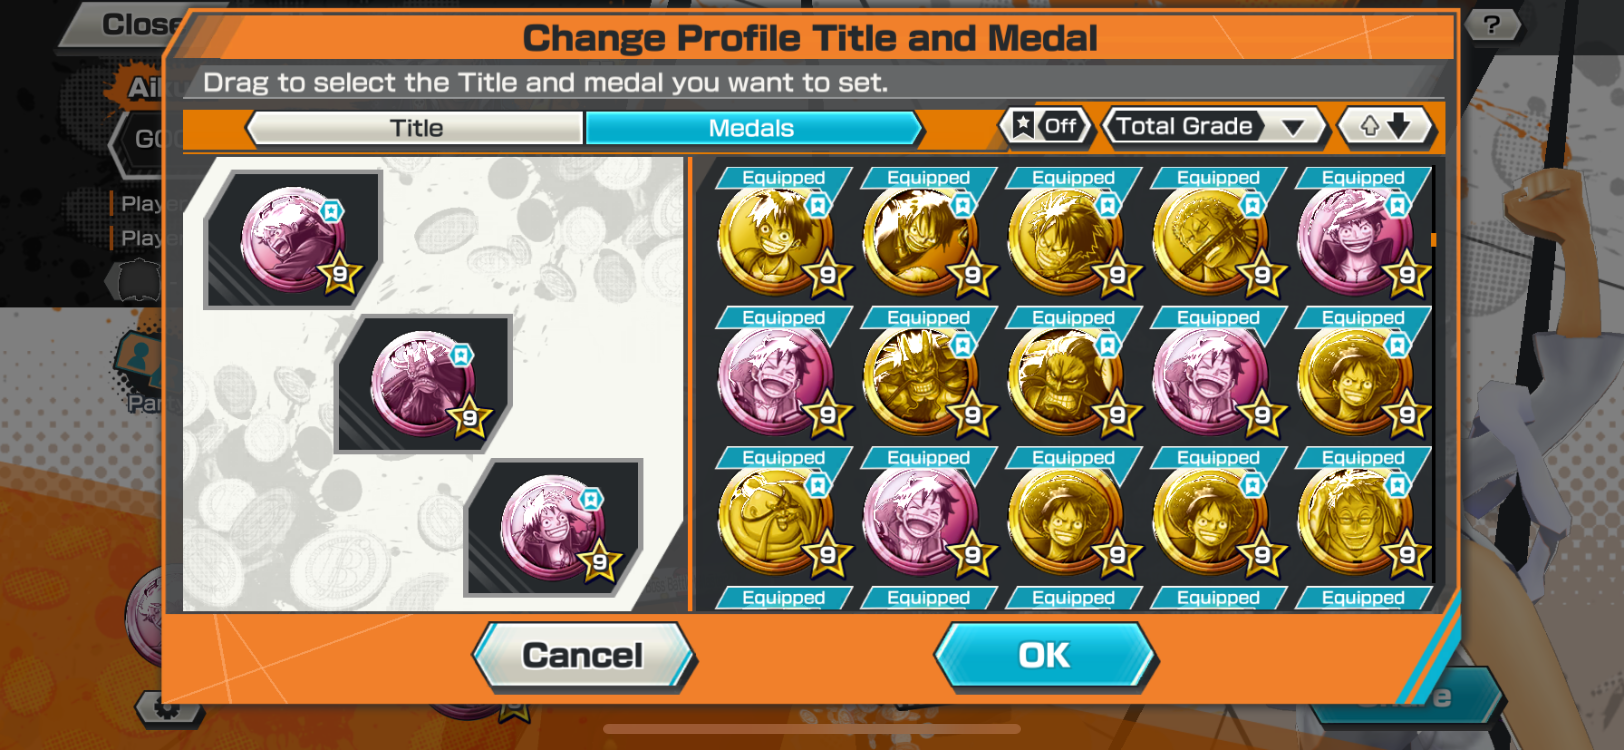Select the Medals tab
This screenshot has width=1624, height=750.
click(752, 128)
